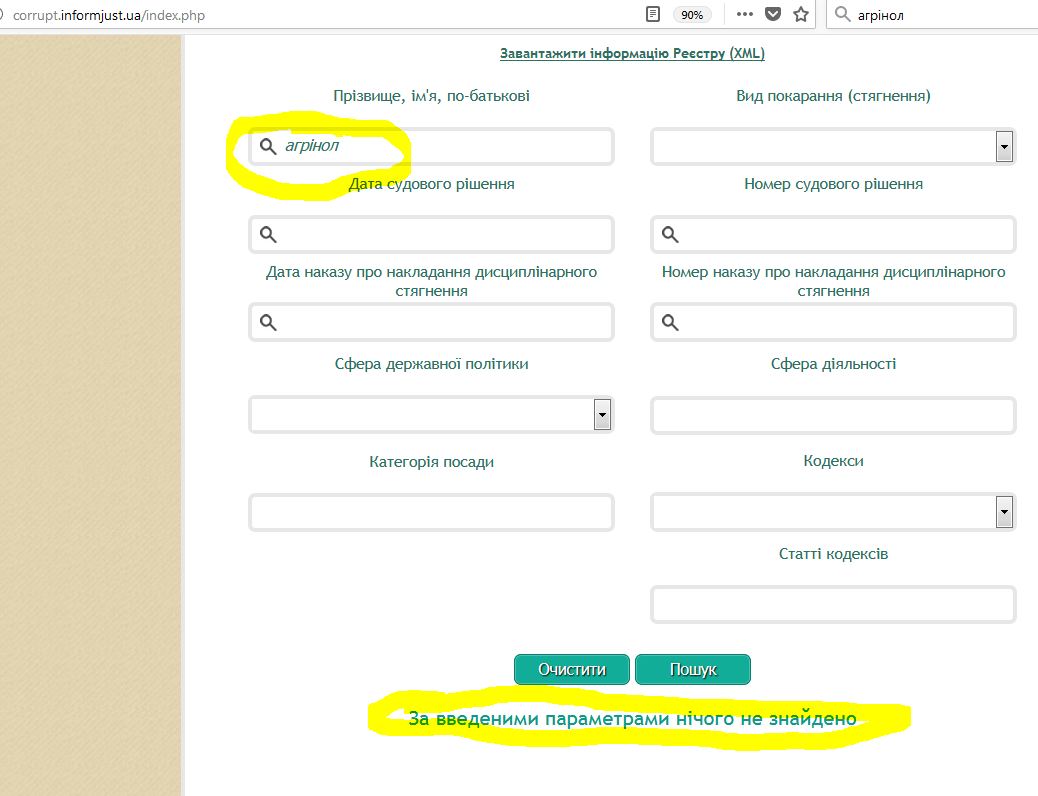This screenshot has width=1038, height=796.
Task: Focus the Категорія посади input field
Action: pyautogui.click(x=431, y=512)
